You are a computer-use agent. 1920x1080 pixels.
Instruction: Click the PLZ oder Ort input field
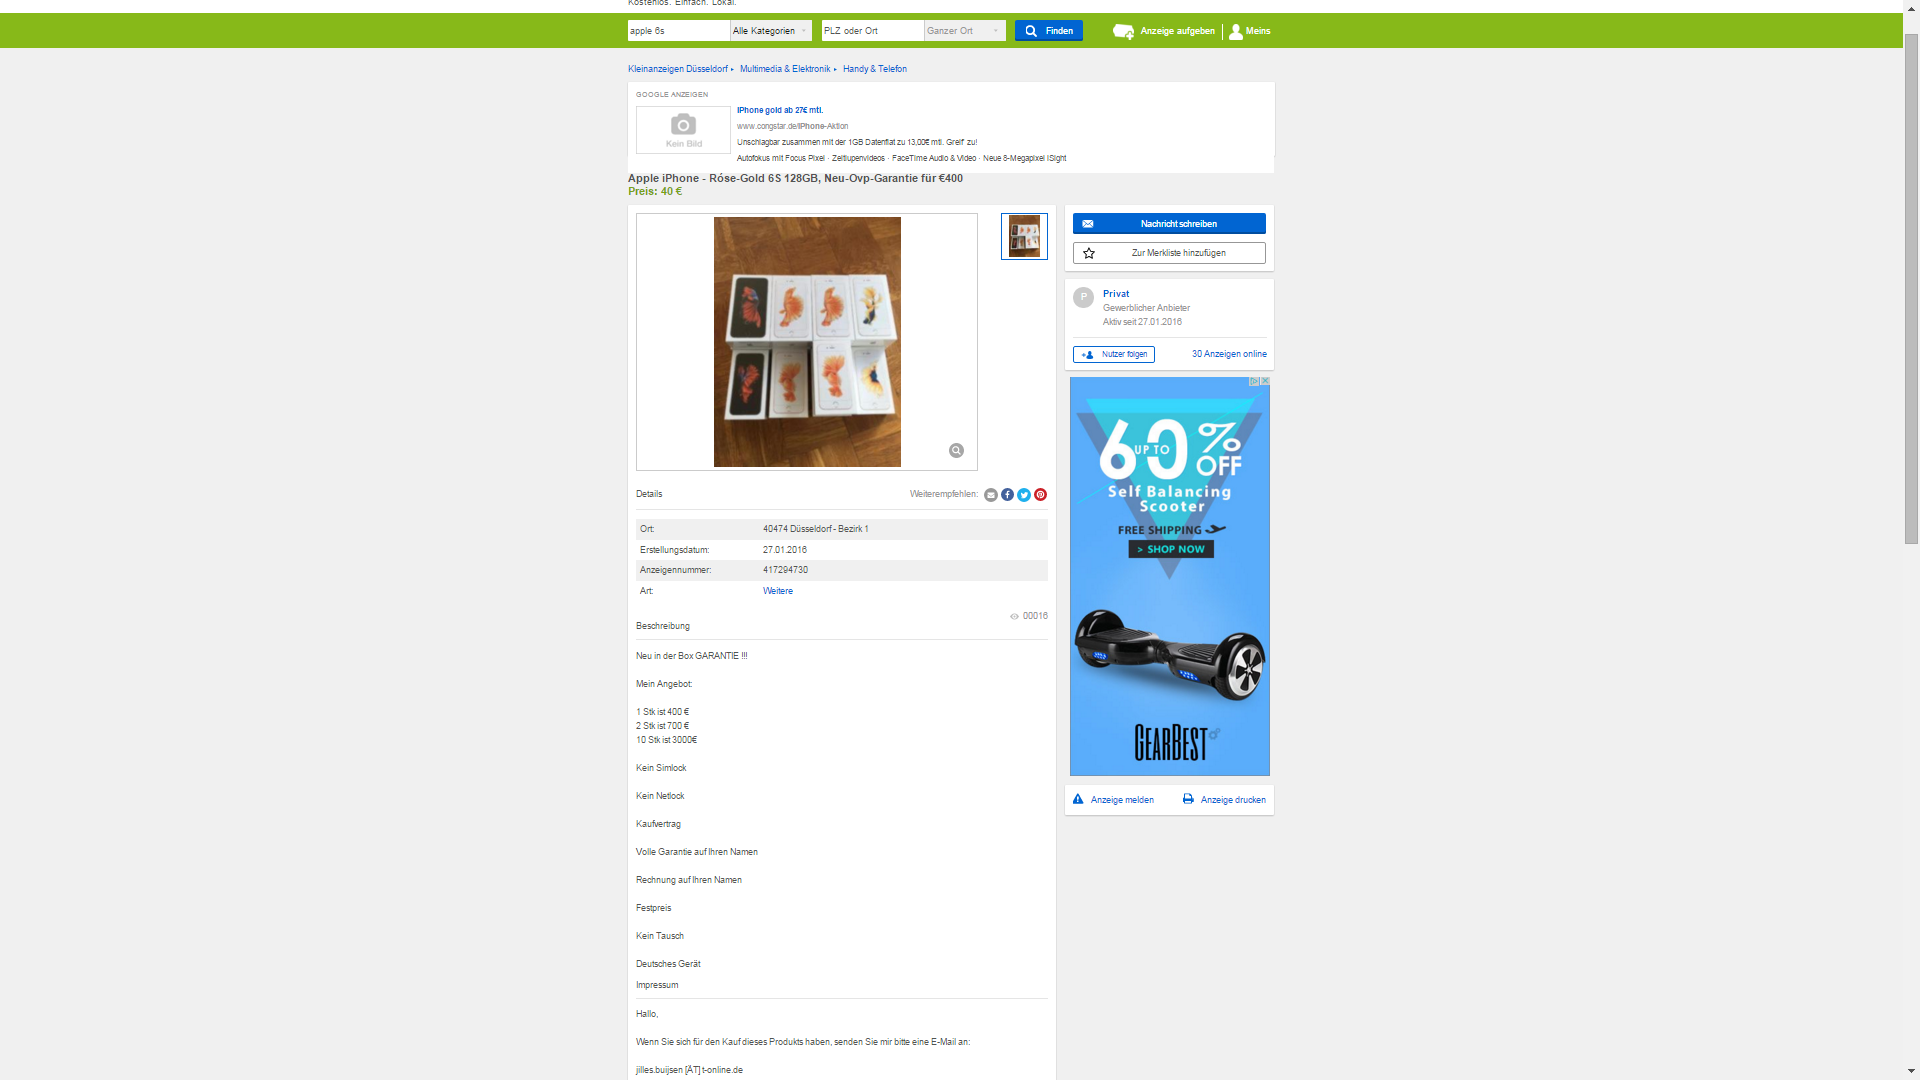point(872,31)
